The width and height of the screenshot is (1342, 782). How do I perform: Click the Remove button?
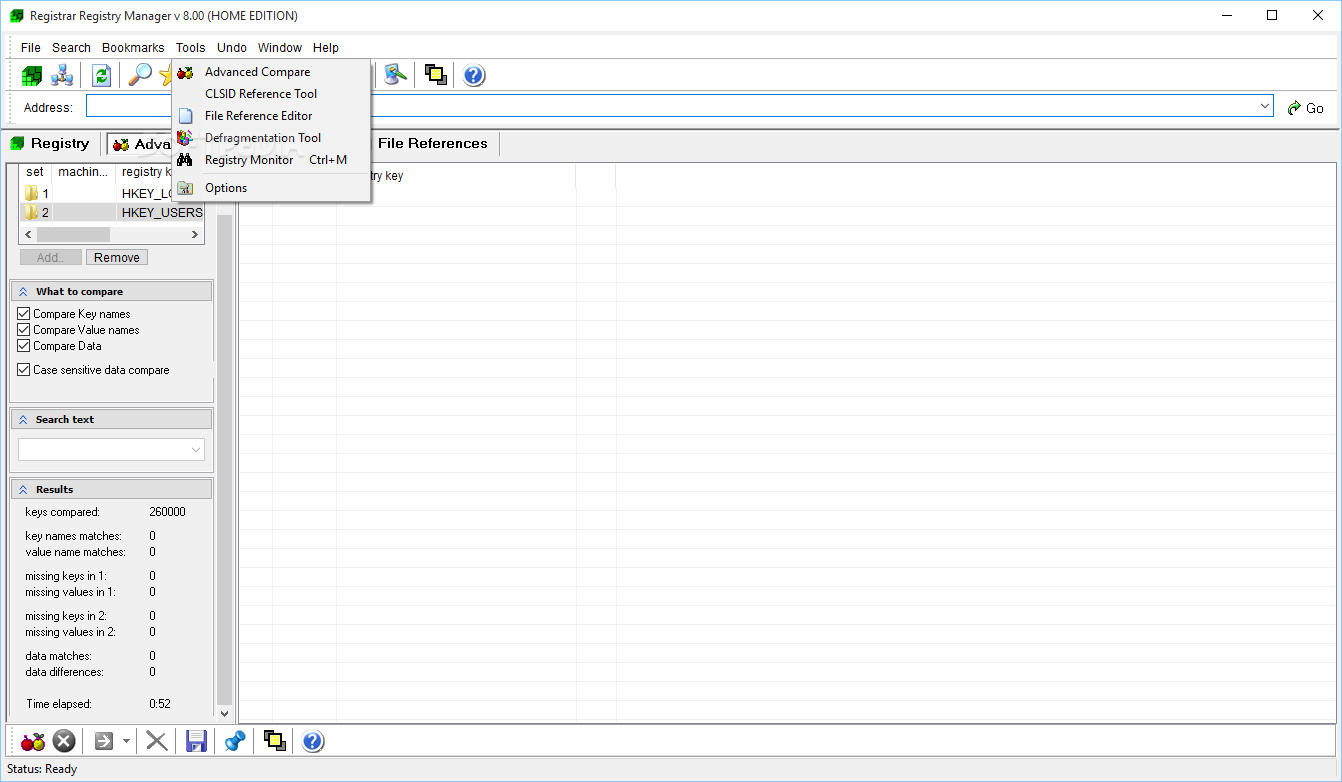[x=117, y=257]
